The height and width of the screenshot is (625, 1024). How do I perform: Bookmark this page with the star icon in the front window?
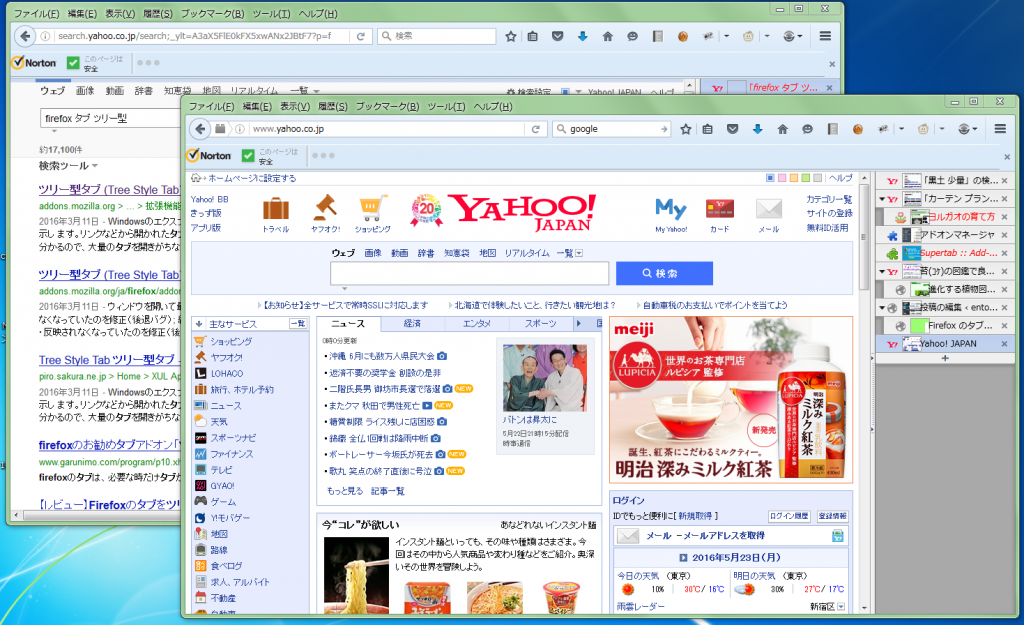[x=686, y=129]
